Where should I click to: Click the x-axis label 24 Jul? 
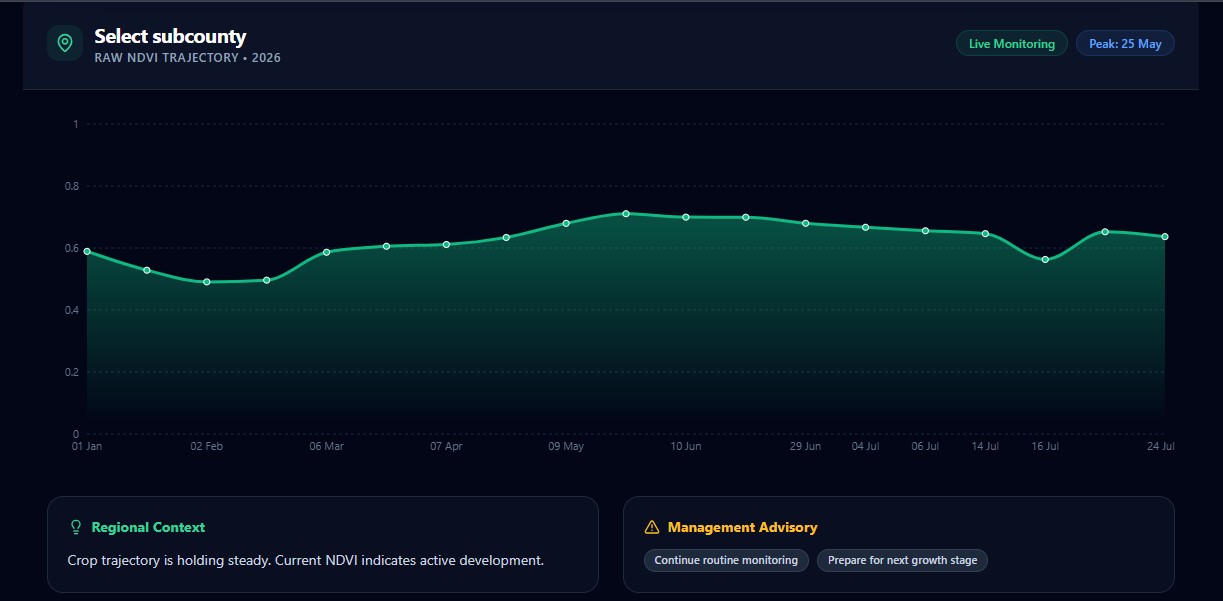(x=1161, y=447)
